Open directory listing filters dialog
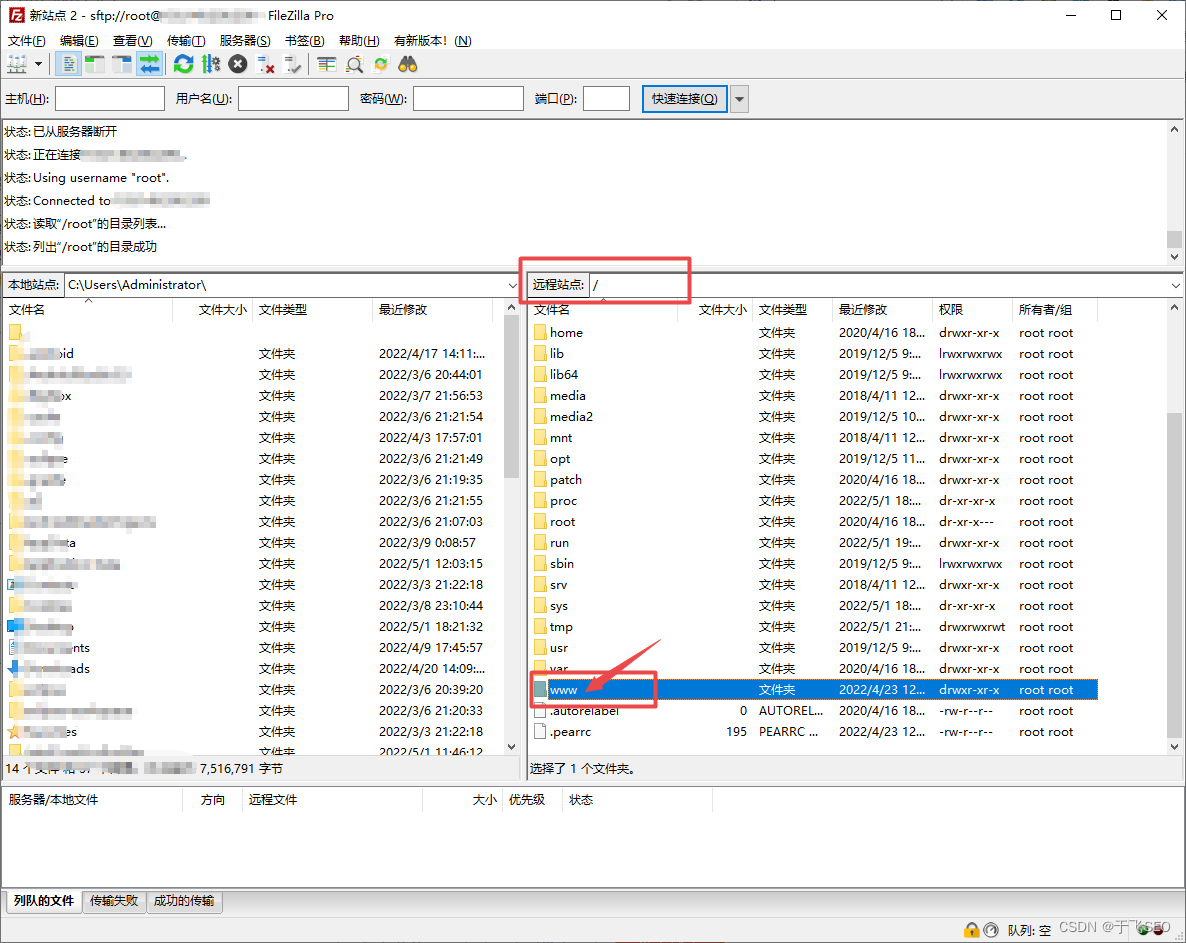 pos(327,64)
